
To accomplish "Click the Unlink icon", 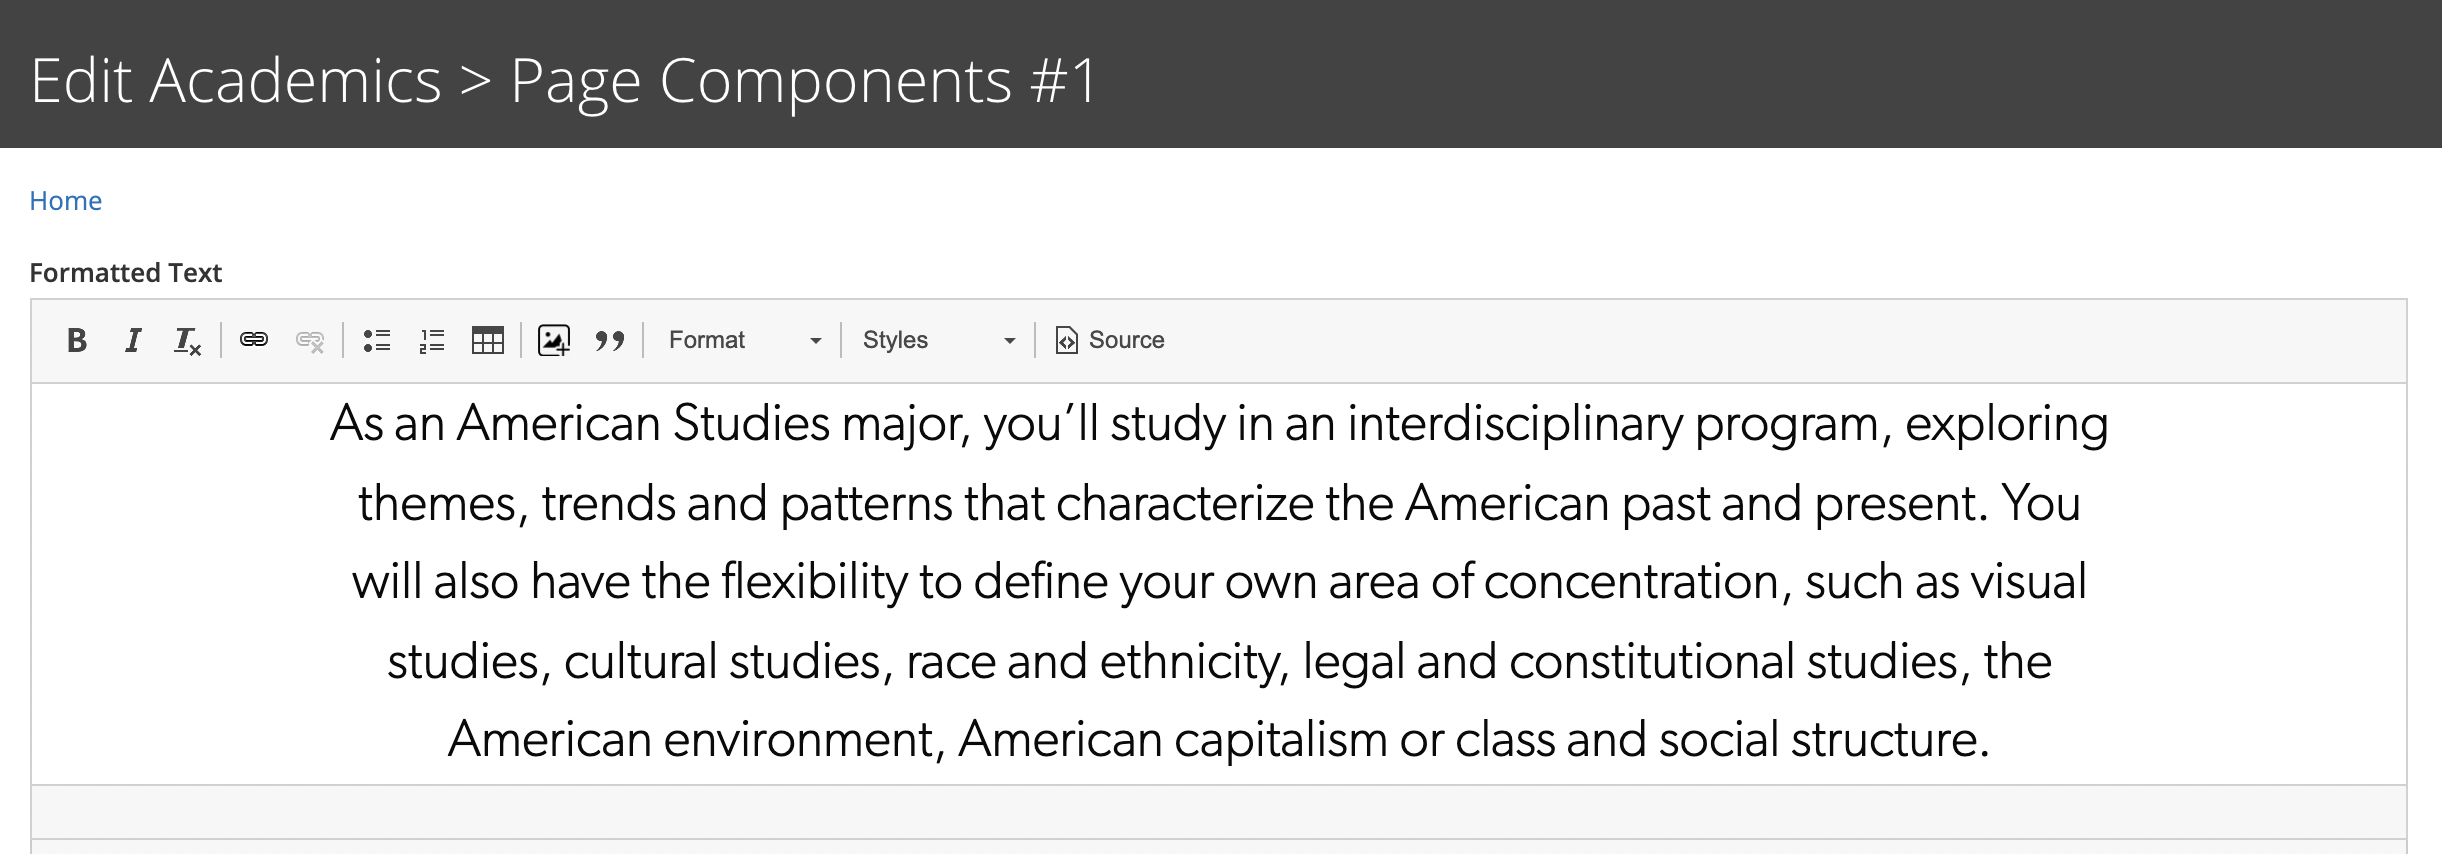I will tap(310, 341).
